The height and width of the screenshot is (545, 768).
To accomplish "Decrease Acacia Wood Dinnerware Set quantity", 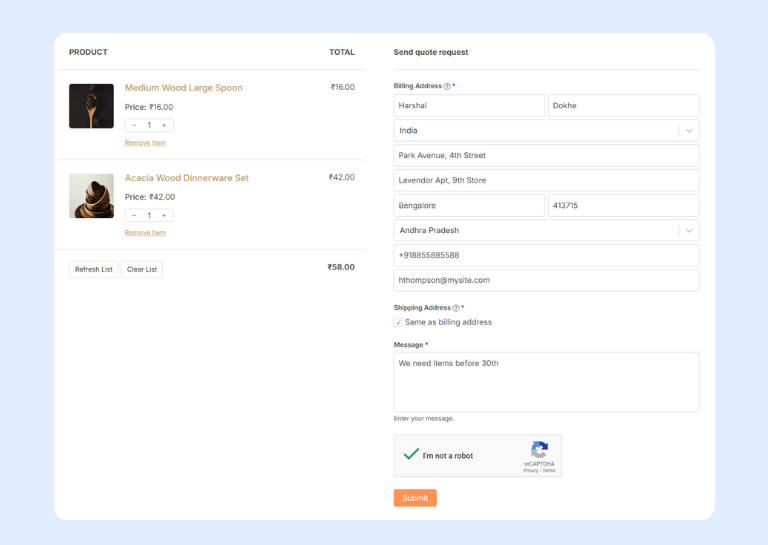I will 134,215.
